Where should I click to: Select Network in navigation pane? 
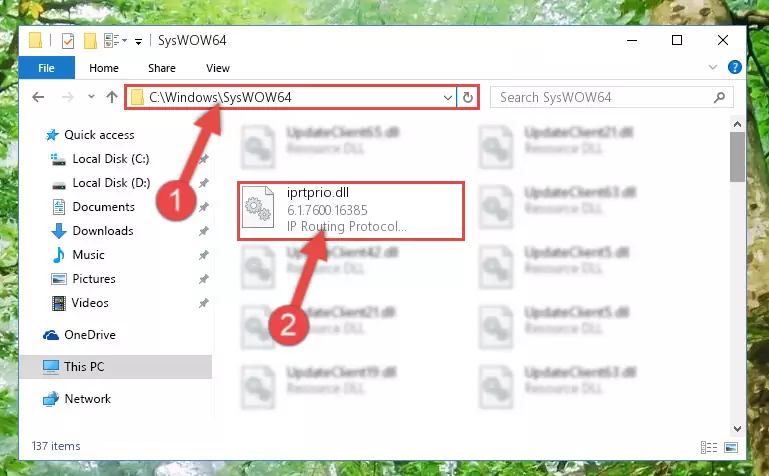[x=87, y=399]
